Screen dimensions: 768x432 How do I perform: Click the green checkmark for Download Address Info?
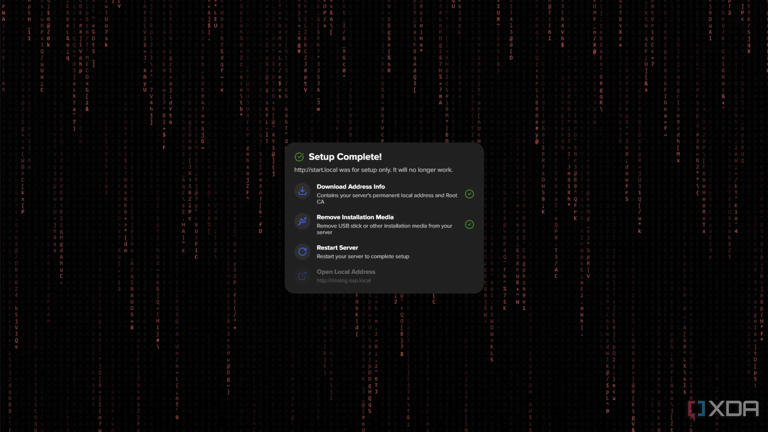tap(469, 194)
